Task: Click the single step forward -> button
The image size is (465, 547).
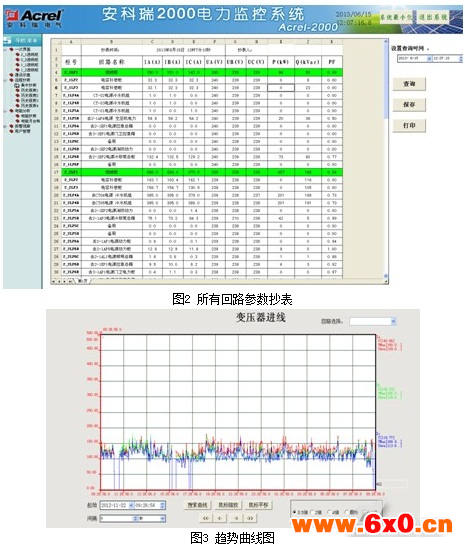Action: coord(236,518)
